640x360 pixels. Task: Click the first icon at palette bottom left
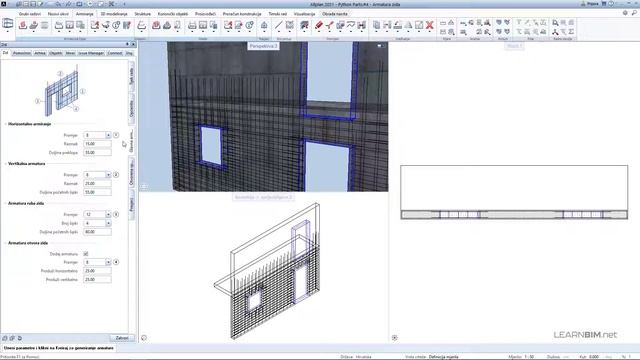pos(5,338)
